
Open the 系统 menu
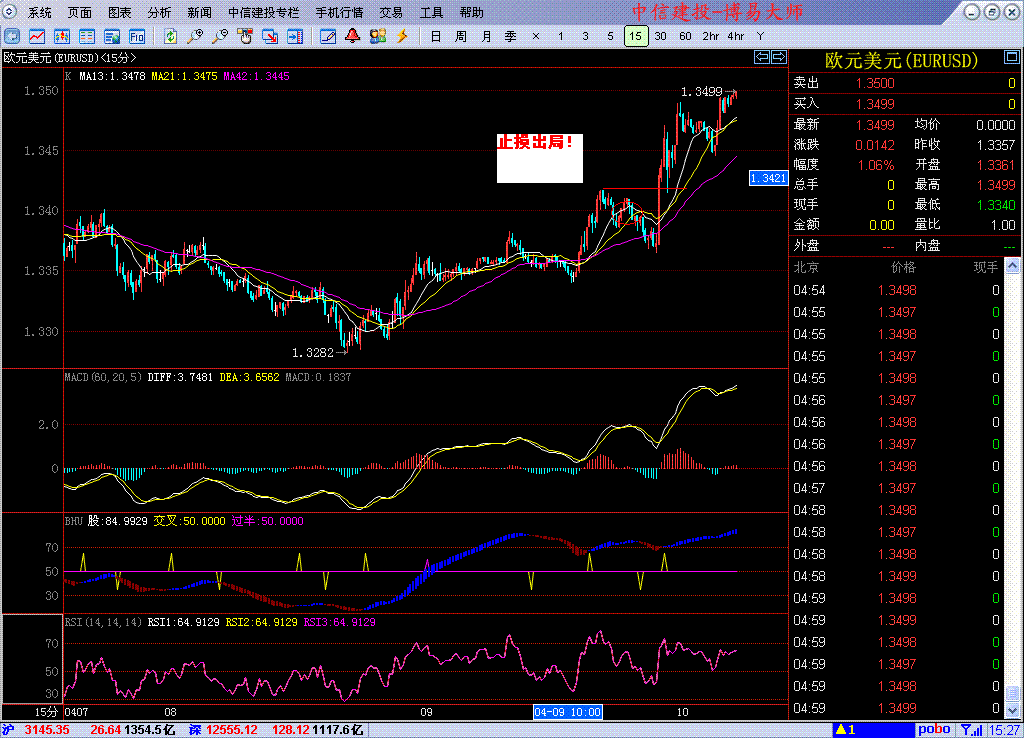click(39, 12)
